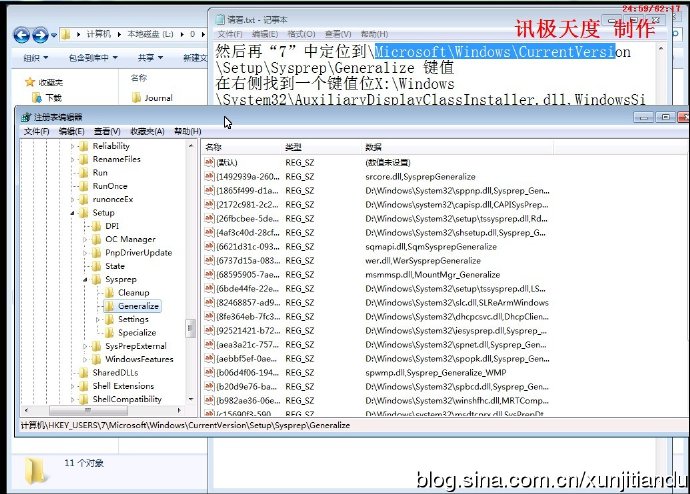This screenshot has width=690, height=494.
Task: Open the 组织 dropdown in Explorer toolbar
Action: (x=35, y=58)
